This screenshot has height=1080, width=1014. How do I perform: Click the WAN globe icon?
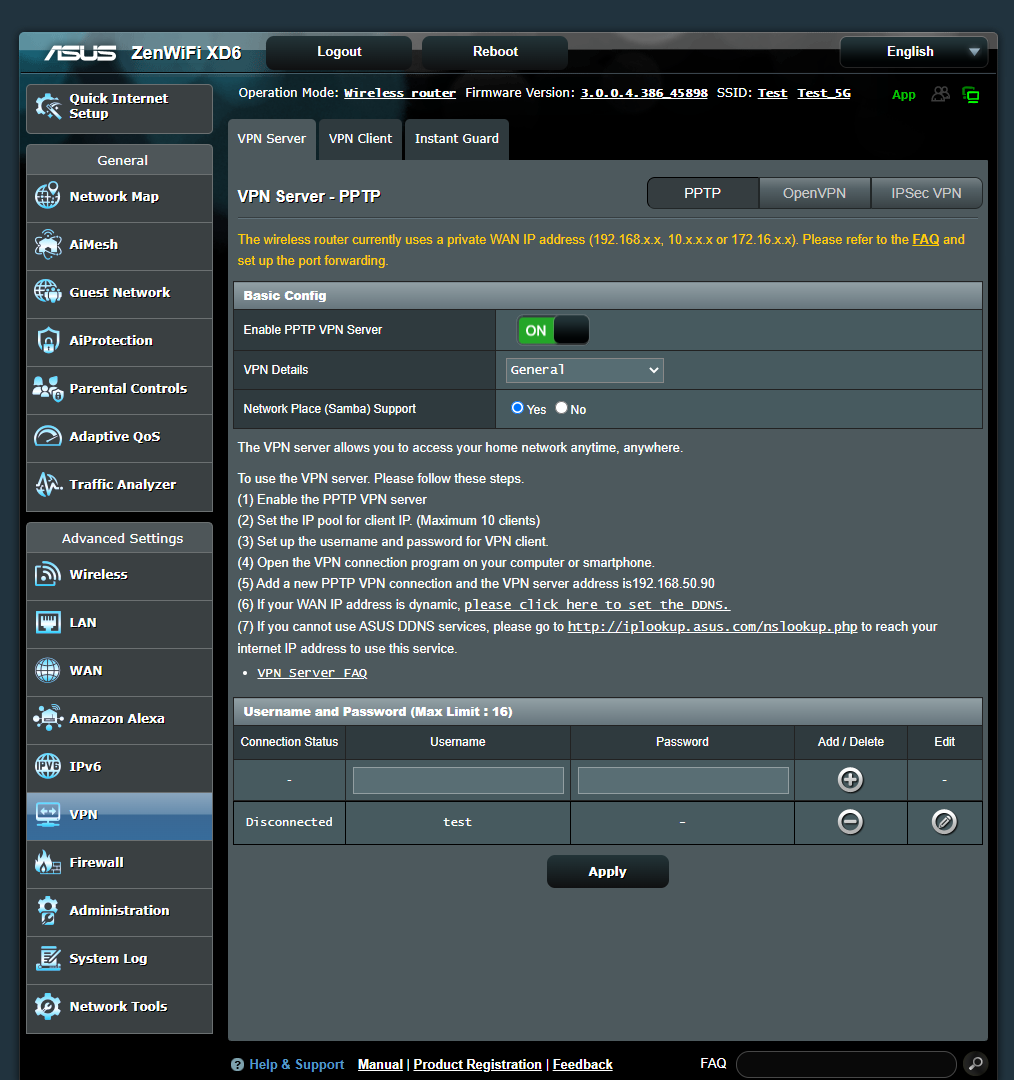48,670
